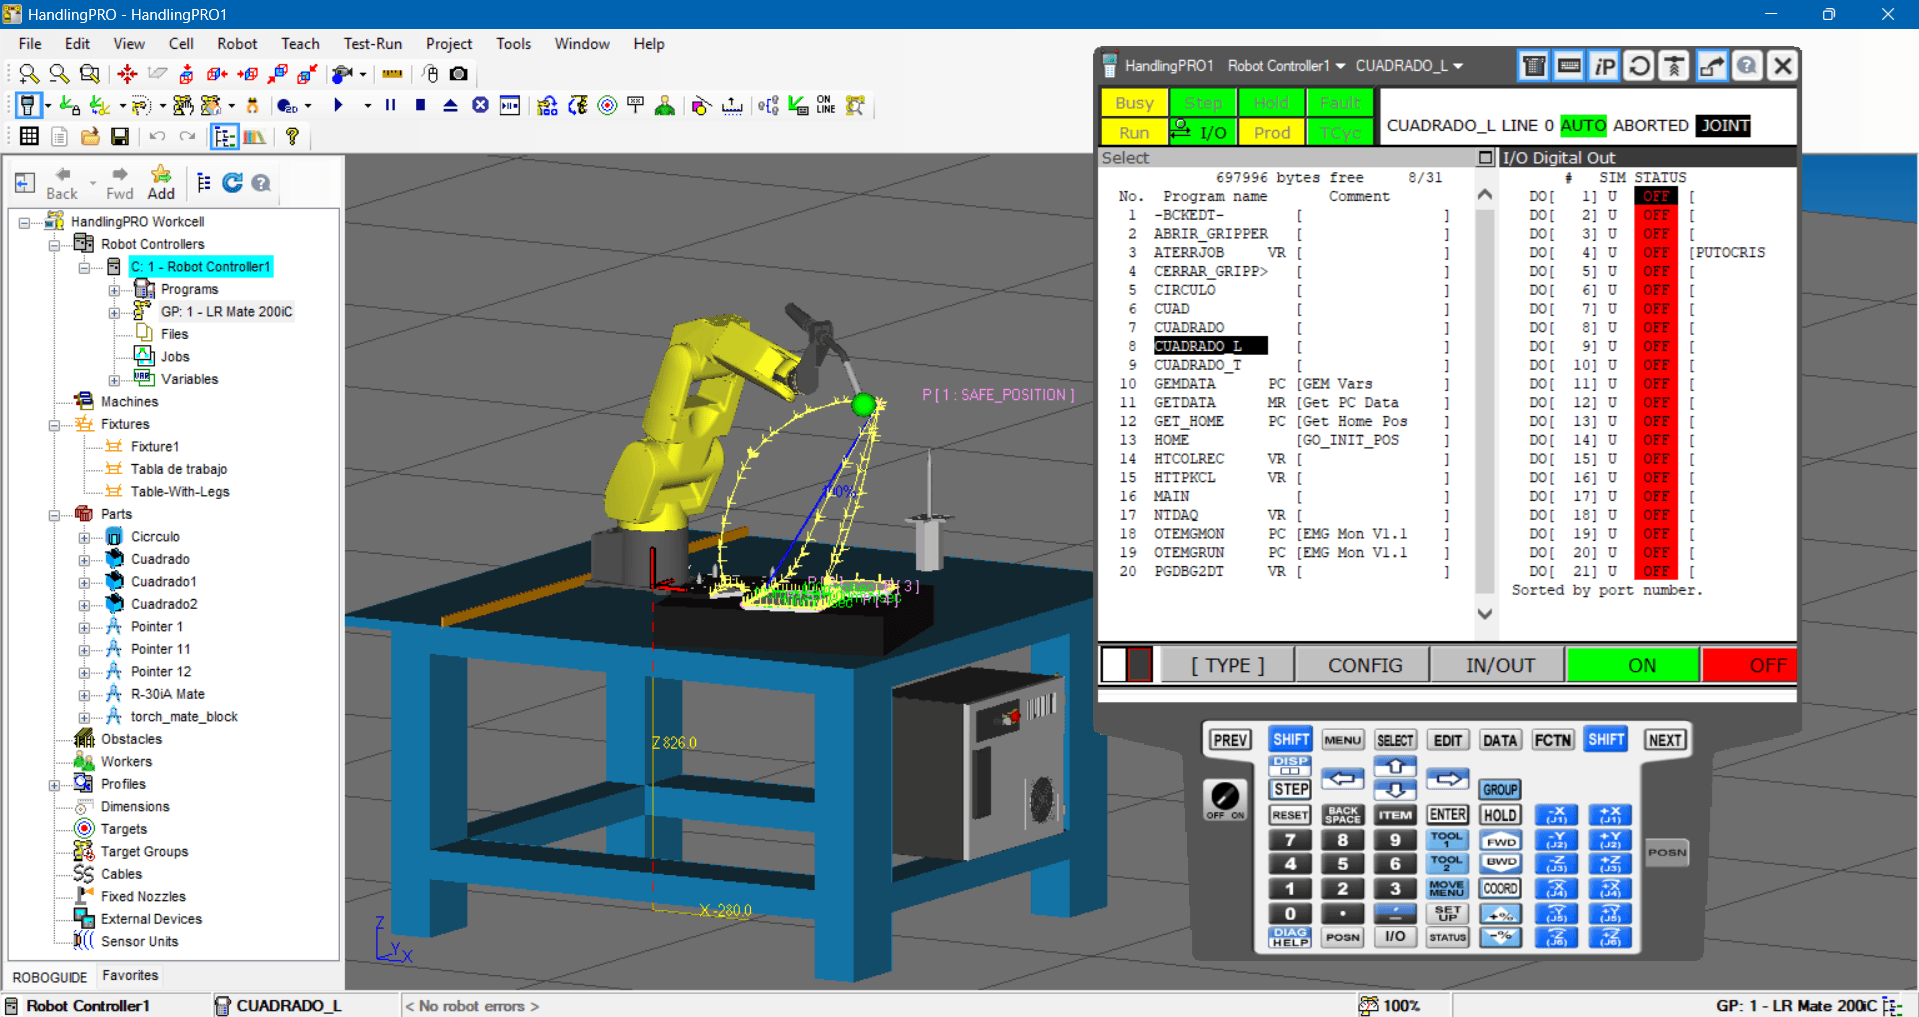Expand the Programs tree node
The width and height of the screenshot is (1919, 1017).
114,290
